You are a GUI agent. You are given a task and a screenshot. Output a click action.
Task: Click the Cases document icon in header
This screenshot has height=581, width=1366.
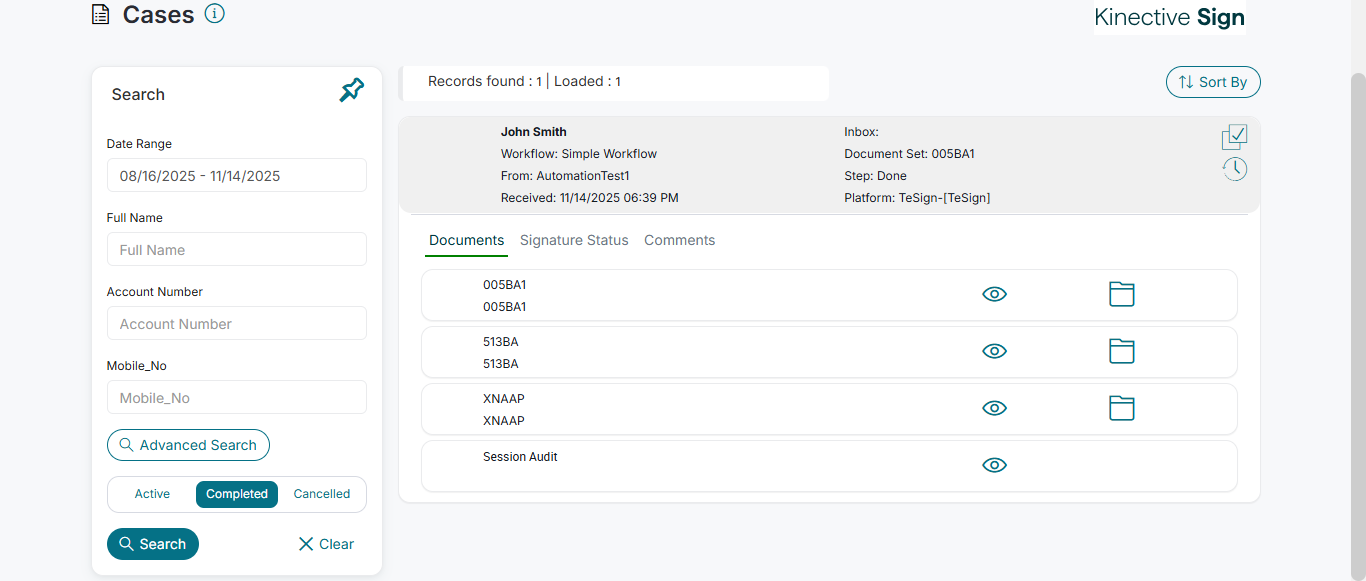click(x=100, y=15)
